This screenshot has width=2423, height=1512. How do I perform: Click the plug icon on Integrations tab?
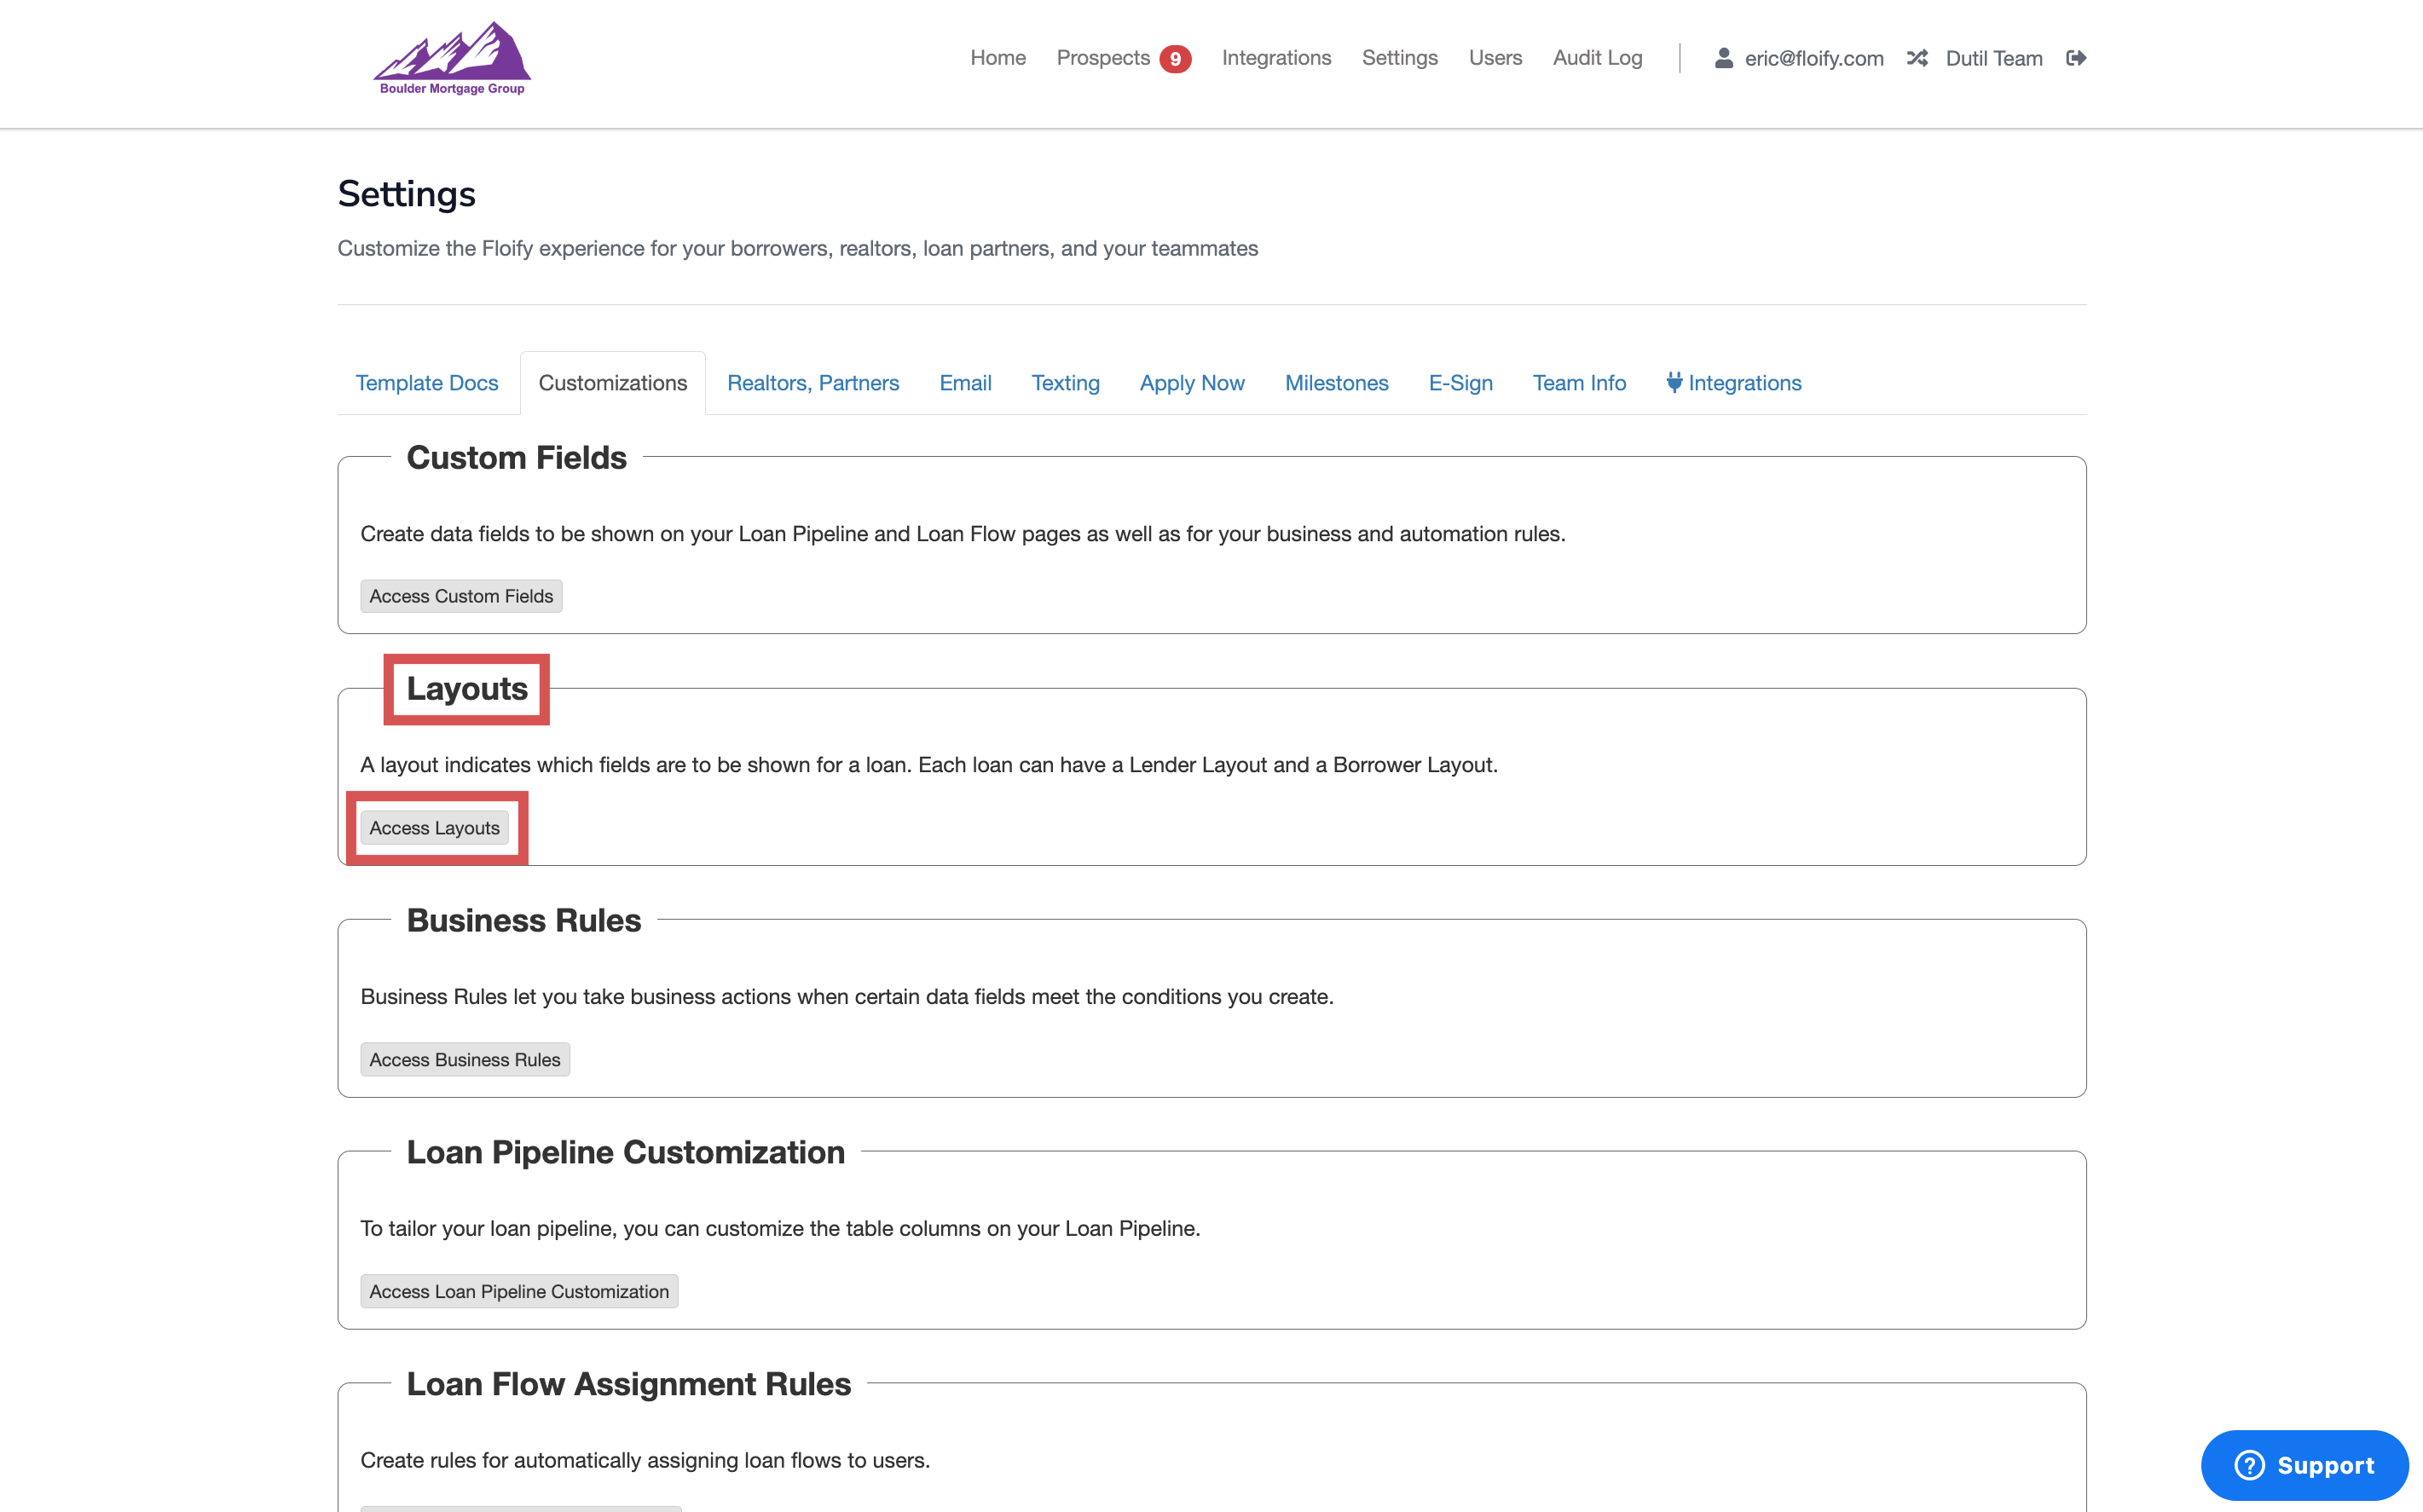click(x=1674, y=382)
